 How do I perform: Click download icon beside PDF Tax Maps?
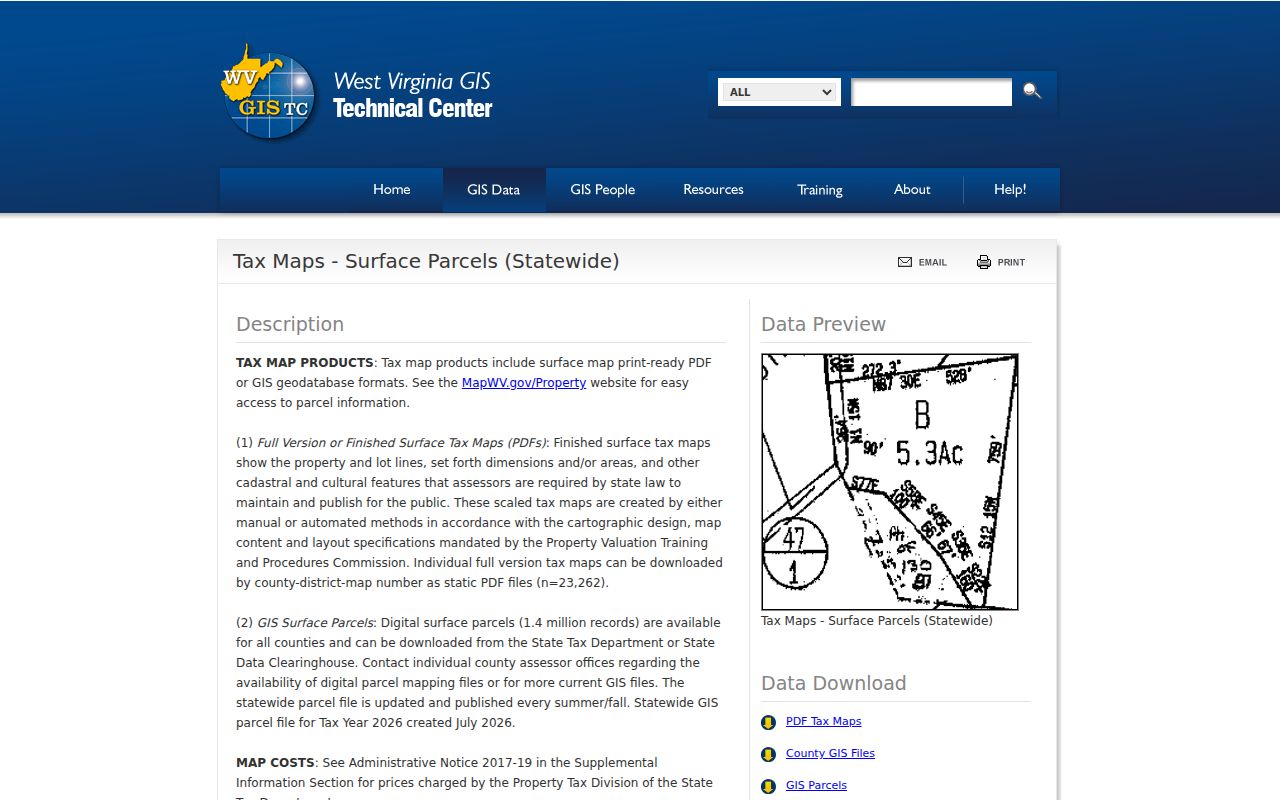coord(768,722)
